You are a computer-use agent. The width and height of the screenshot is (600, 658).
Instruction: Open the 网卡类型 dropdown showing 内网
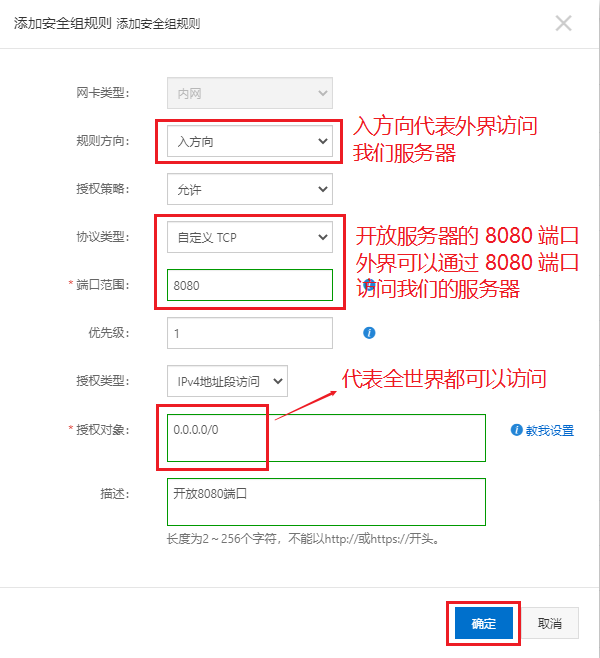coord(250,93)
